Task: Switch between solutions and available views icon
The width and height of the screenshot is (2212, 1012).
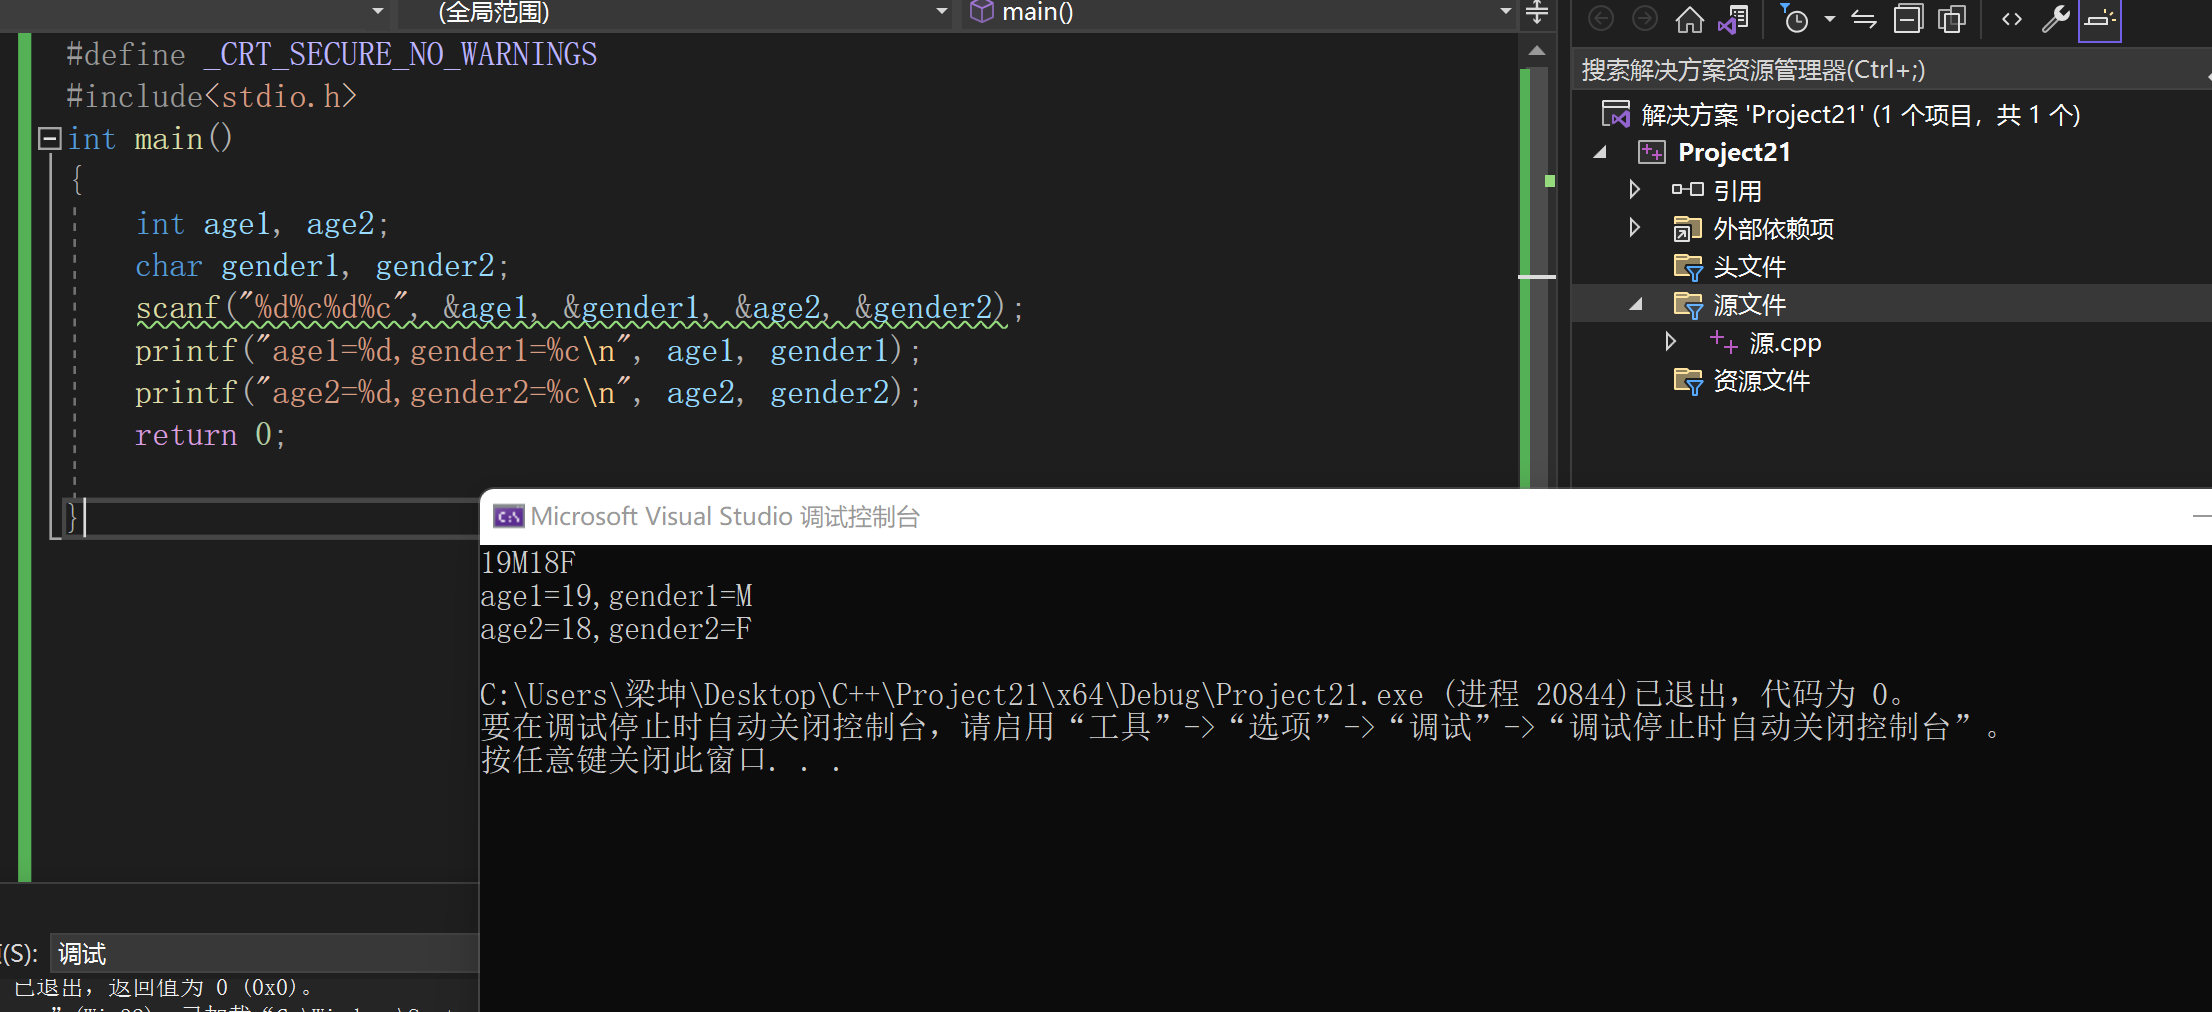Action: (x=1733, y=19)
